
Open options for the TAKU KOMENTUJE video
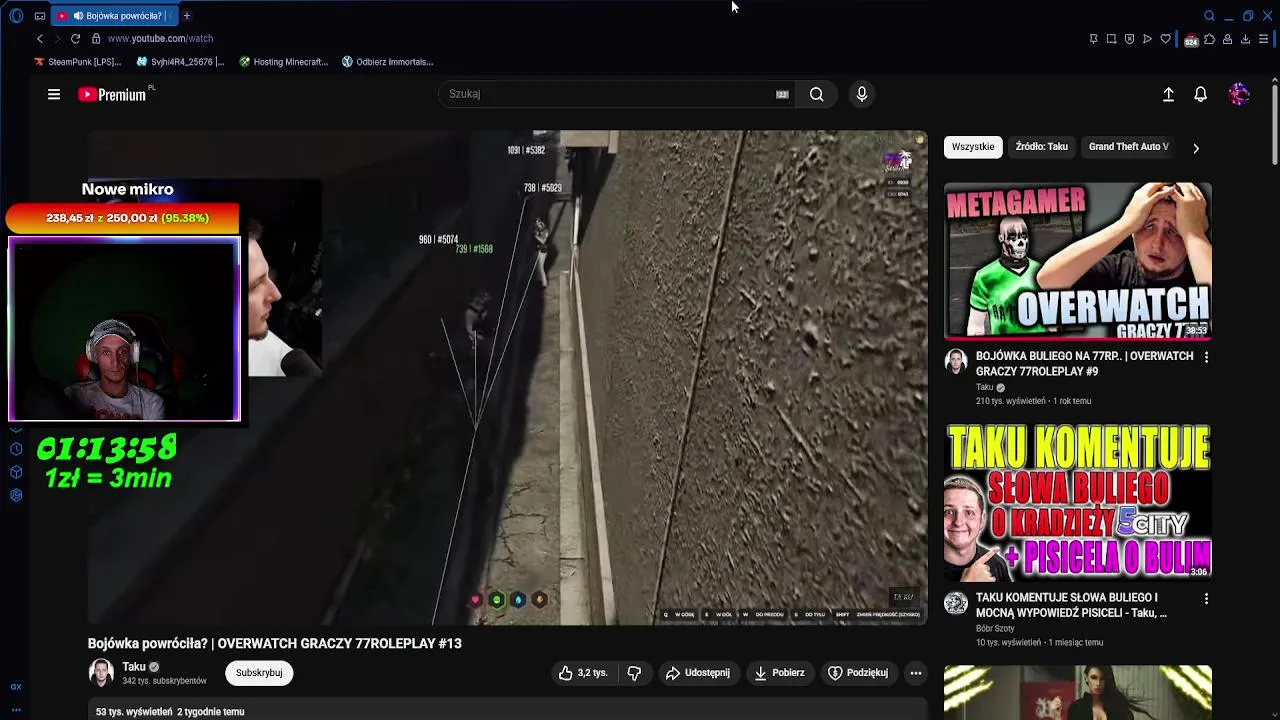[1206, 599]
